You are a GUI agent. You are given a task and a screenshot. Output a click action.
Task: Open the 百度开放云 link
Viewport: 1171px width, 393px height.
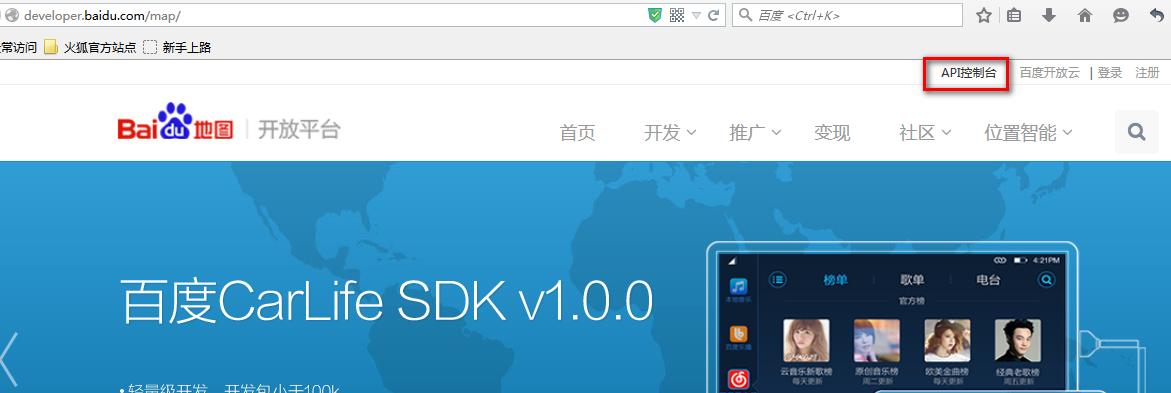(1049, 73)
